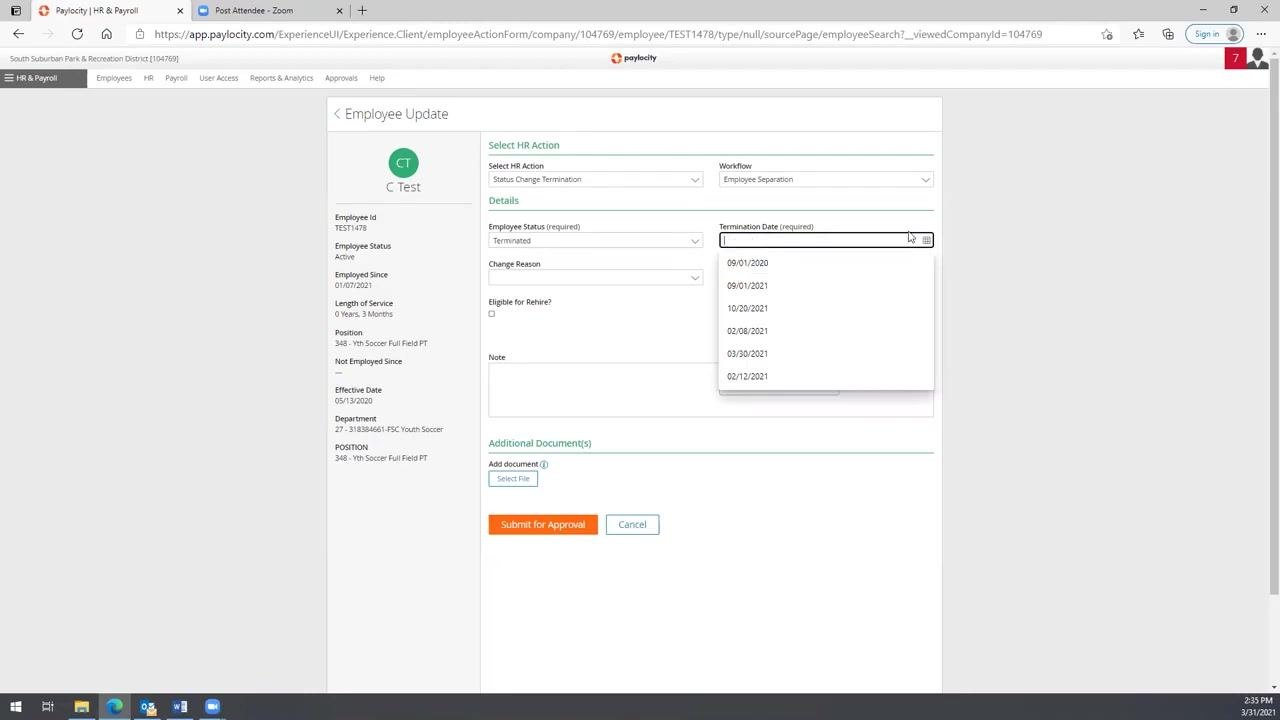Add this page to favorites star icon
Viewport: 1280px width, 720px height.
[1107, 34]
